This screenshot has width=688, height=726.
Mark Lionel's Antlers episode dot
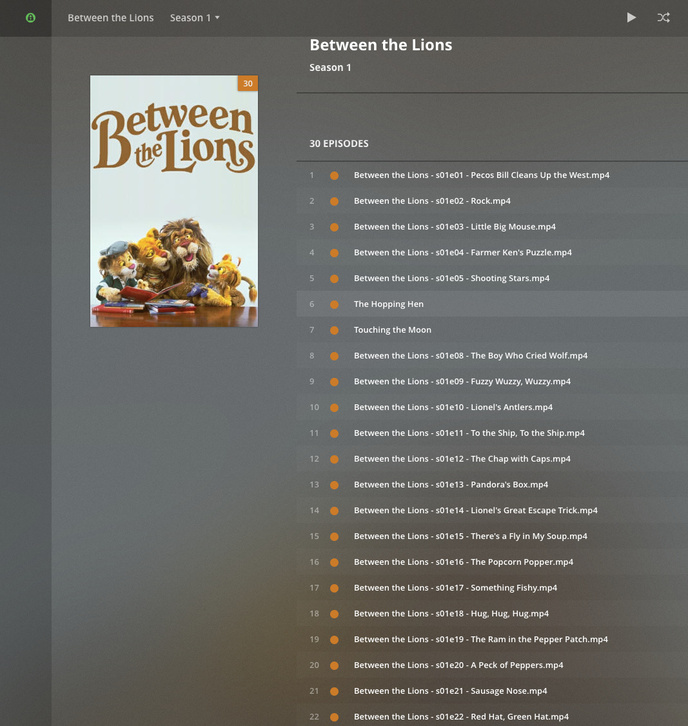coord(334,407)
